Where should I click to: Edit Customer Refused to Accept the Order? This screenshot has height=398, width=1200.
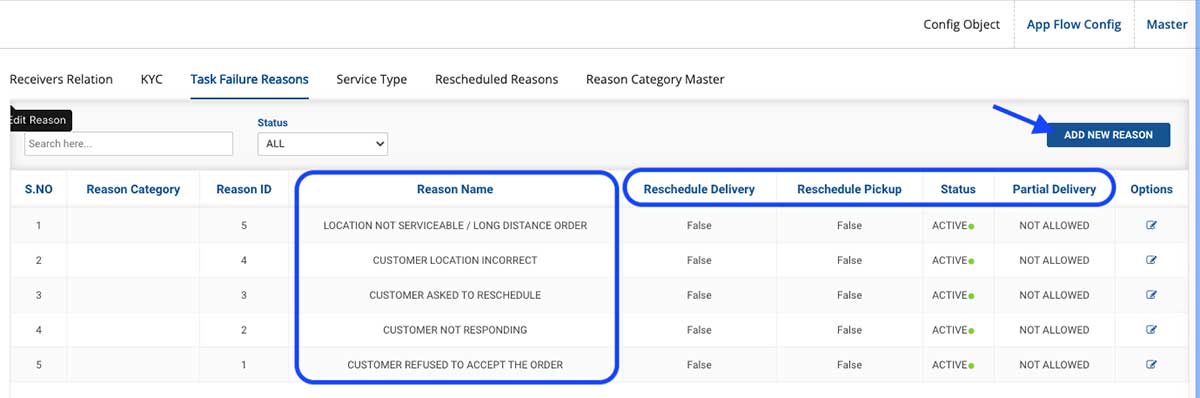coord(1151,365)
